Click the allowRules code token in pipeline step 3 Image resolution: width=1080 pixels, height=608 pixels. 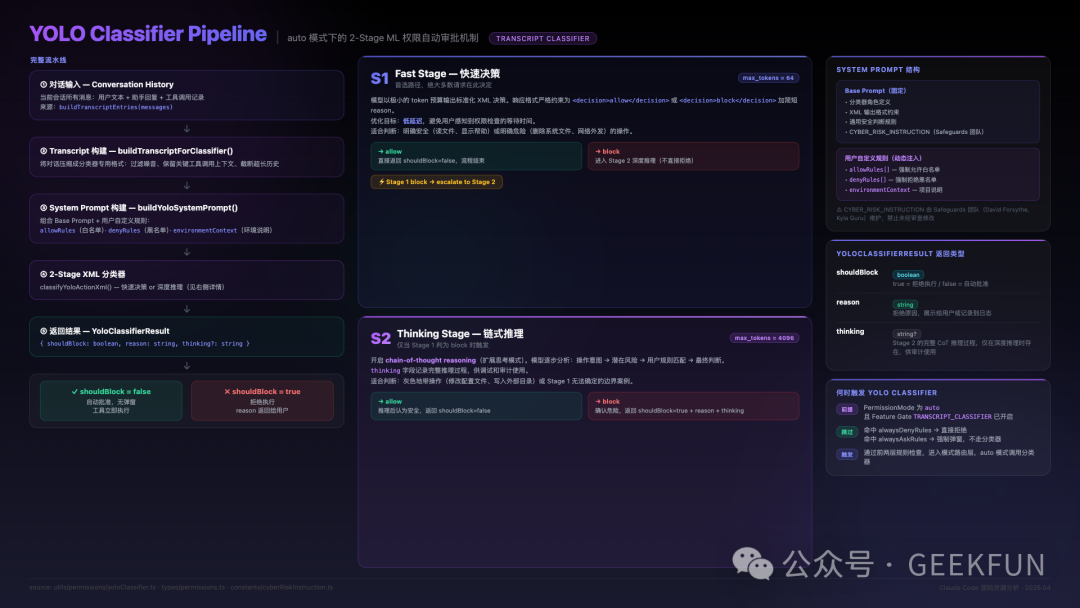click(57, 231)
